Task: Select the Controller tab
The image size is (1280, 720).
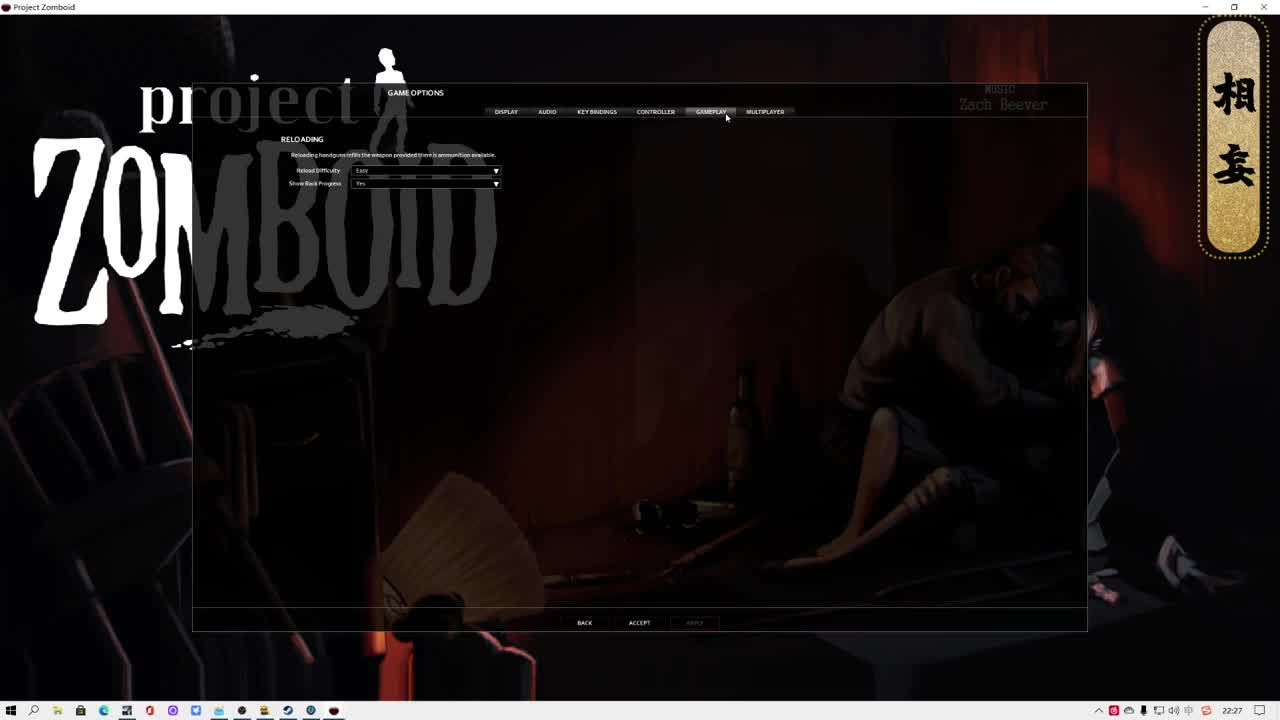Action: click(x=656, y=112)
